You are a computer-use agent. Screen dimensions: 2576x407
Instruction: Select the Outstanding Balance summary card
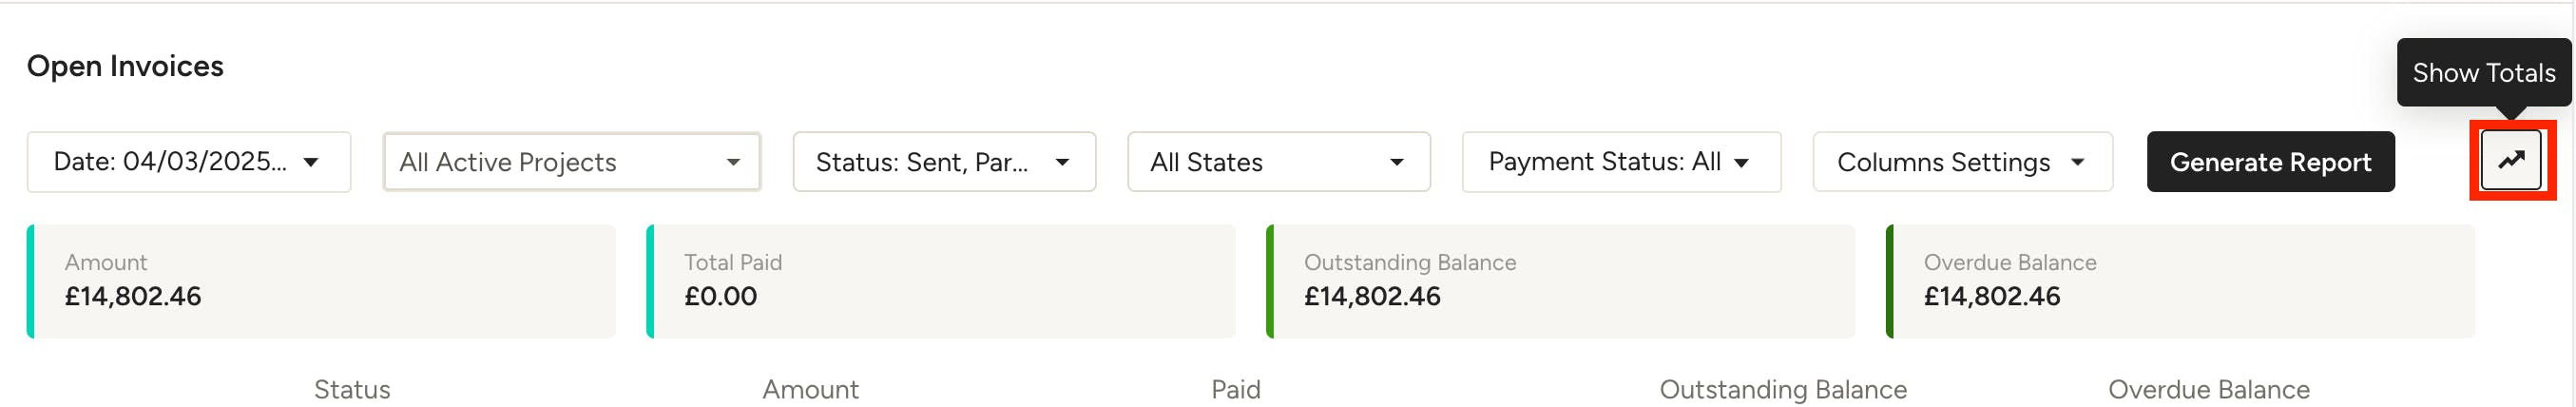coord(1560,281)
